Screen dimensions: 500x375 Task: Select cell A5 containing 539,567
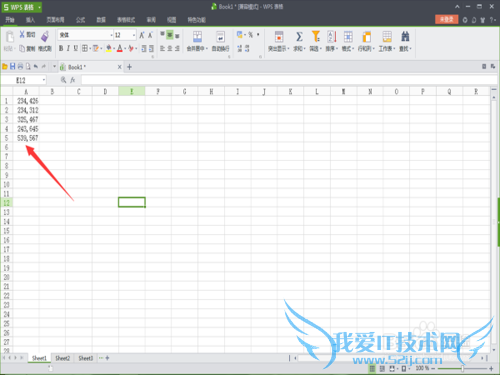(x=26, y=138)
